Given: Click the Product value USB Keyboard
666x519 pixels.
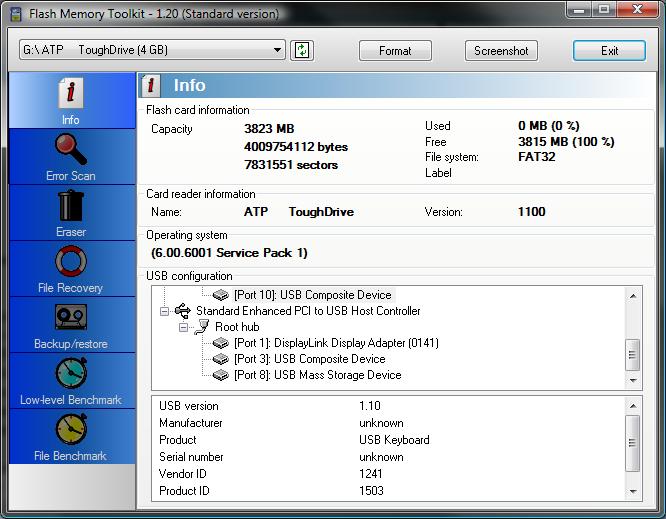Looking at the screenshot, I should pos(394,440).
